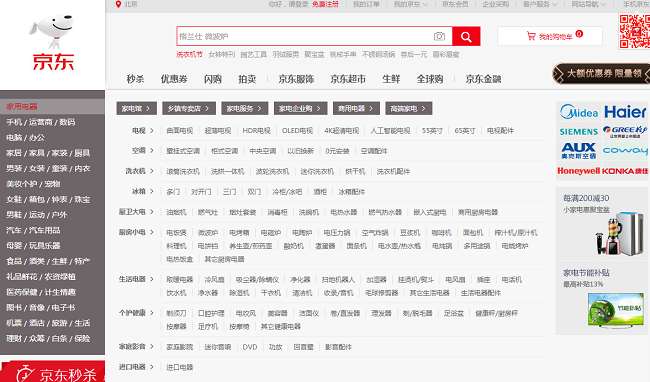Open the OLED电视 link
The image size is (650, 382).
(x=297, y=131)
